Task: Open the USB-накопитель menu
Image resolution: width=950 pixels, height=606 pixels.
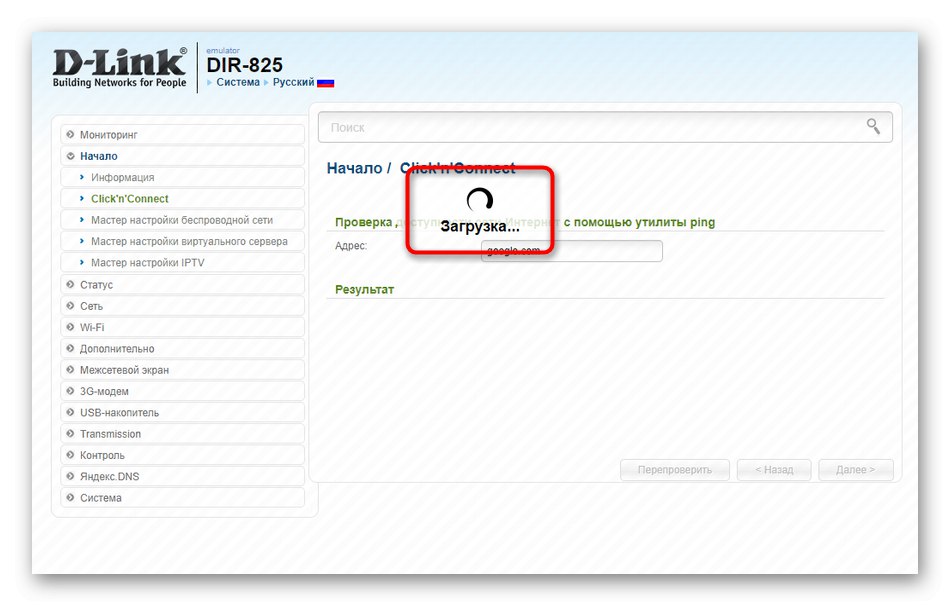Action: [182, 412]
